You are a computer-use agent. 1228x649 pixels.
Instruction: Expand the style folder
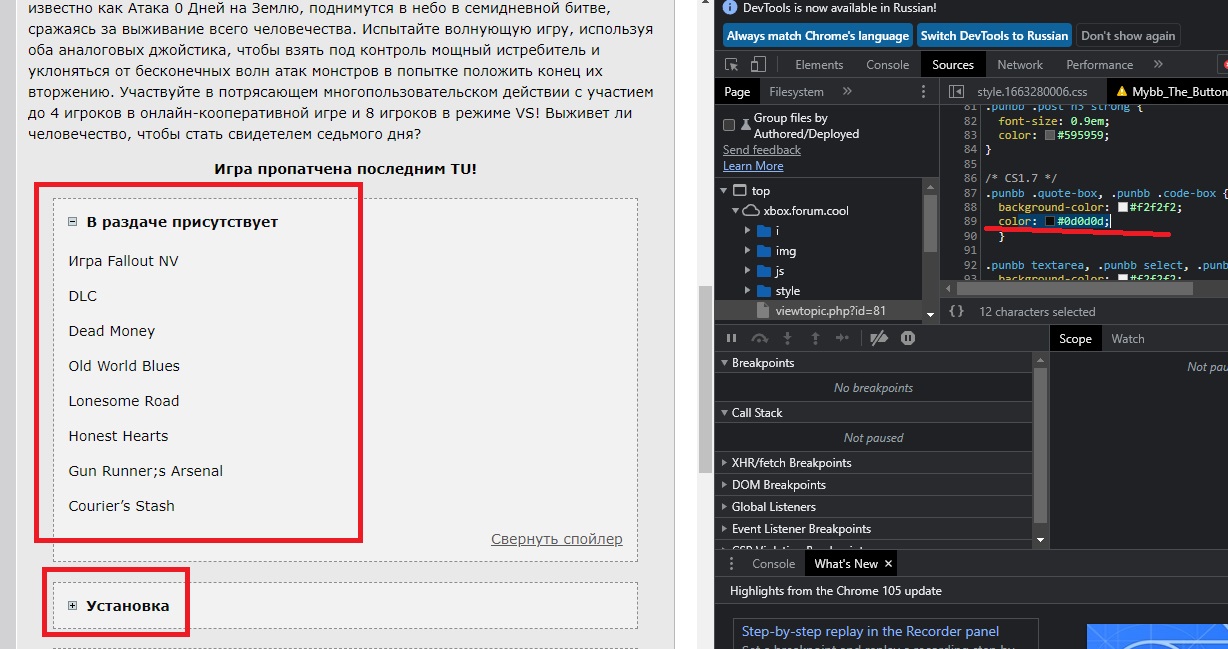point(747,291)
